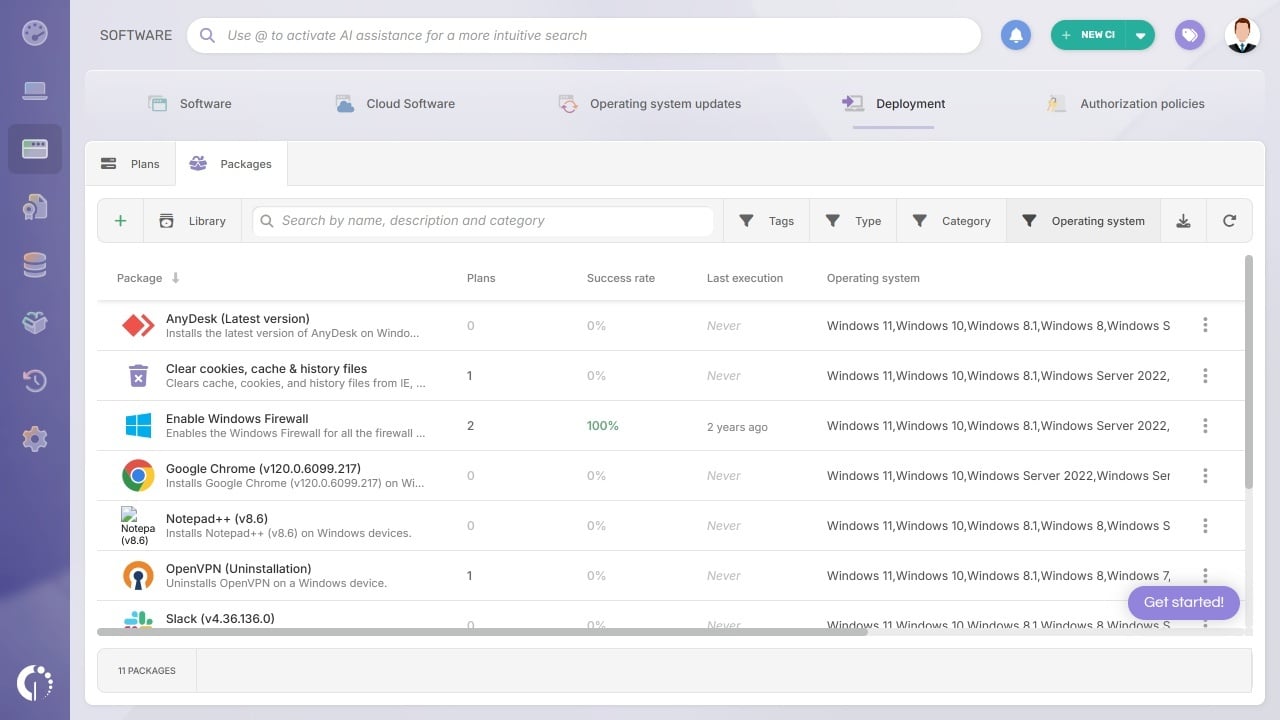Open Settings from the sidebar gear icon

(35, 438)
